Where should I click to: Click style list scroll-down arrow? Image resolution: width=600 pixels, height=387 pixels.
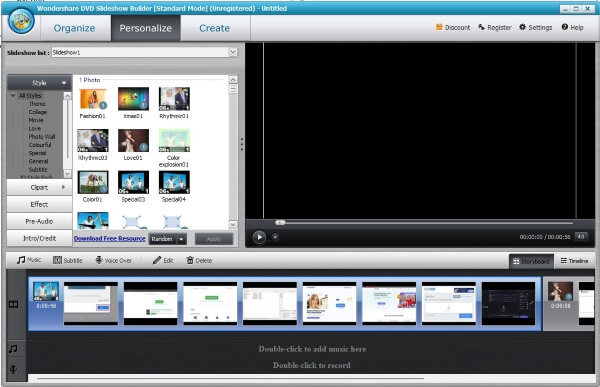pyautogui.click(x=233, y=225)
